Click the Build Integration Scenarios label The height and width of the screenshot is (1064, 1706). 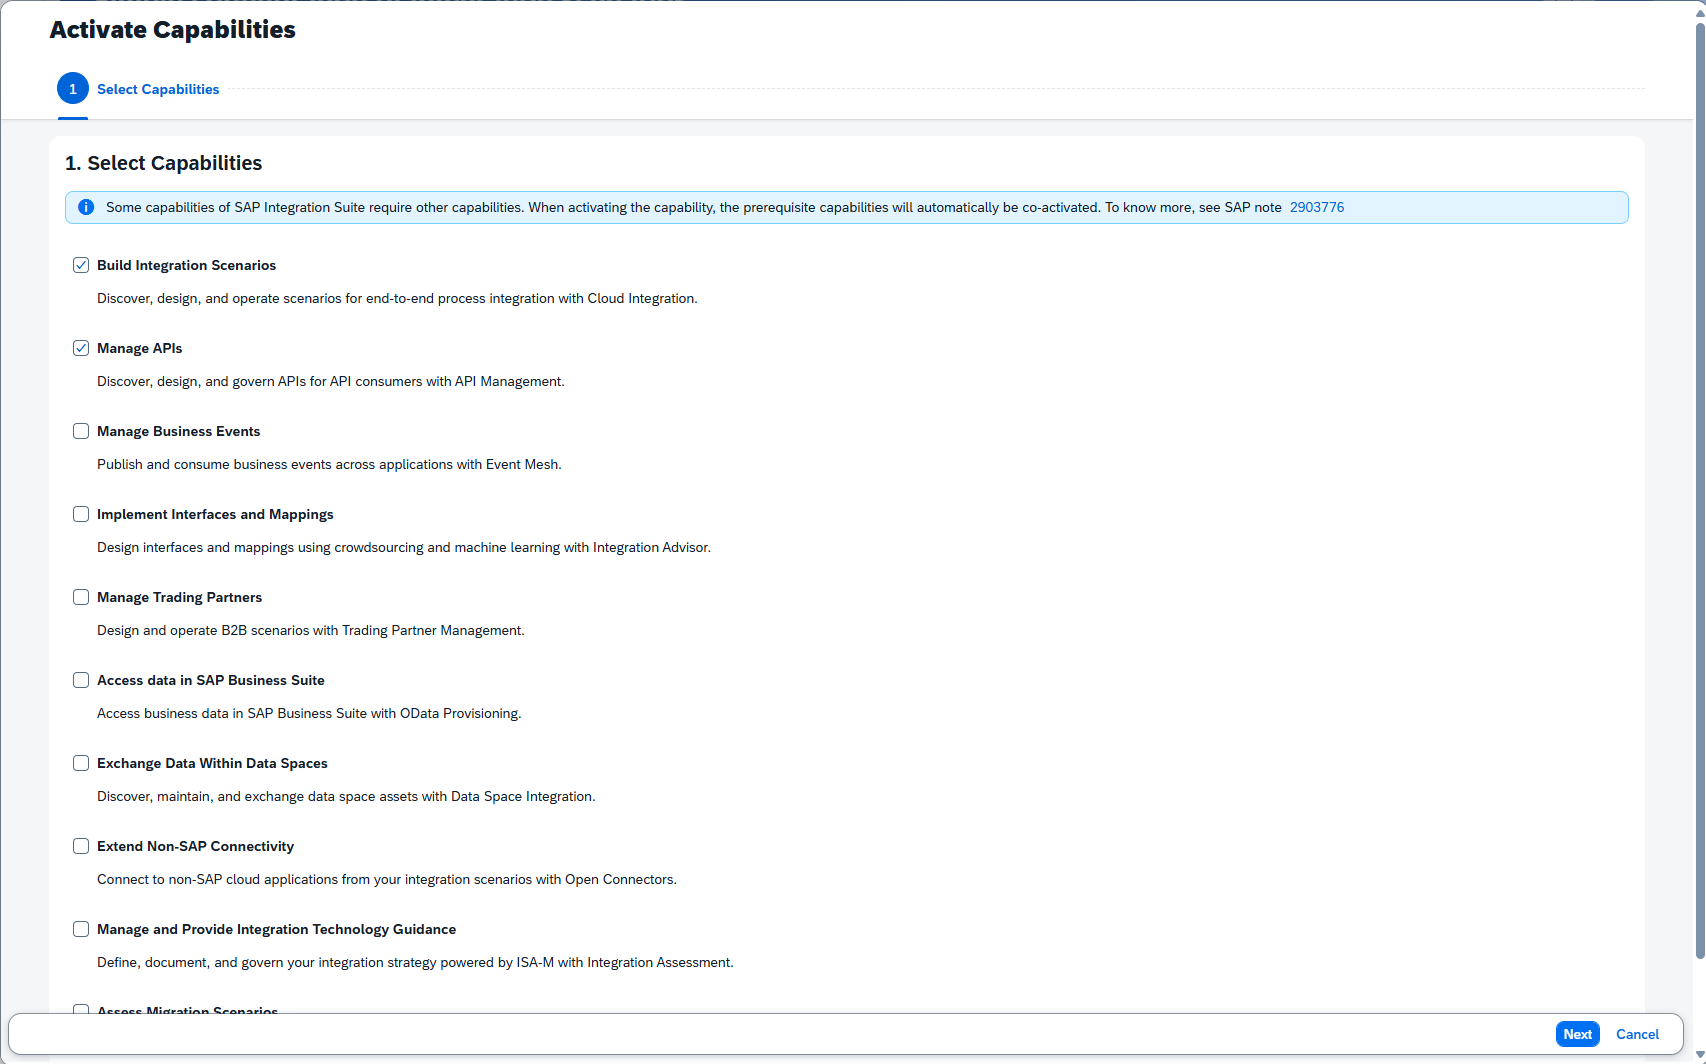click(x=186, y=265)
